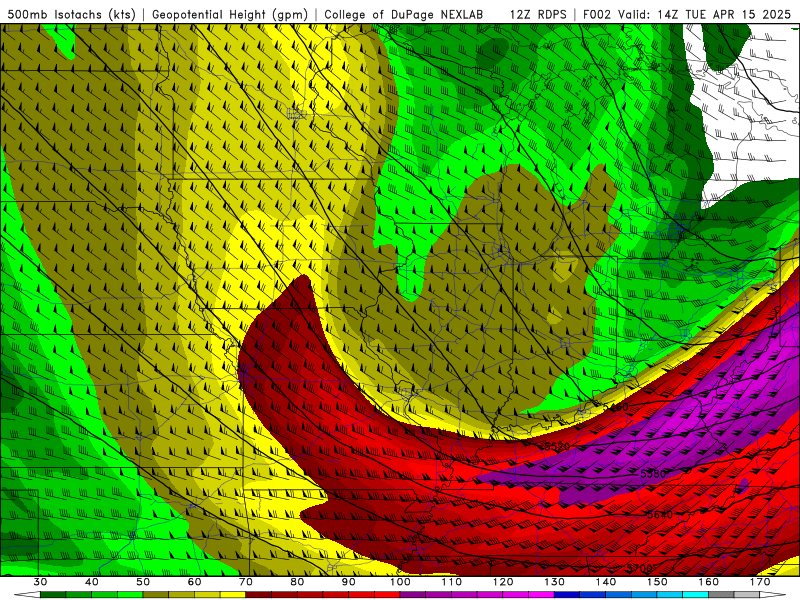Select the olive 50-55 kt legend swatch

coord(156,595)
